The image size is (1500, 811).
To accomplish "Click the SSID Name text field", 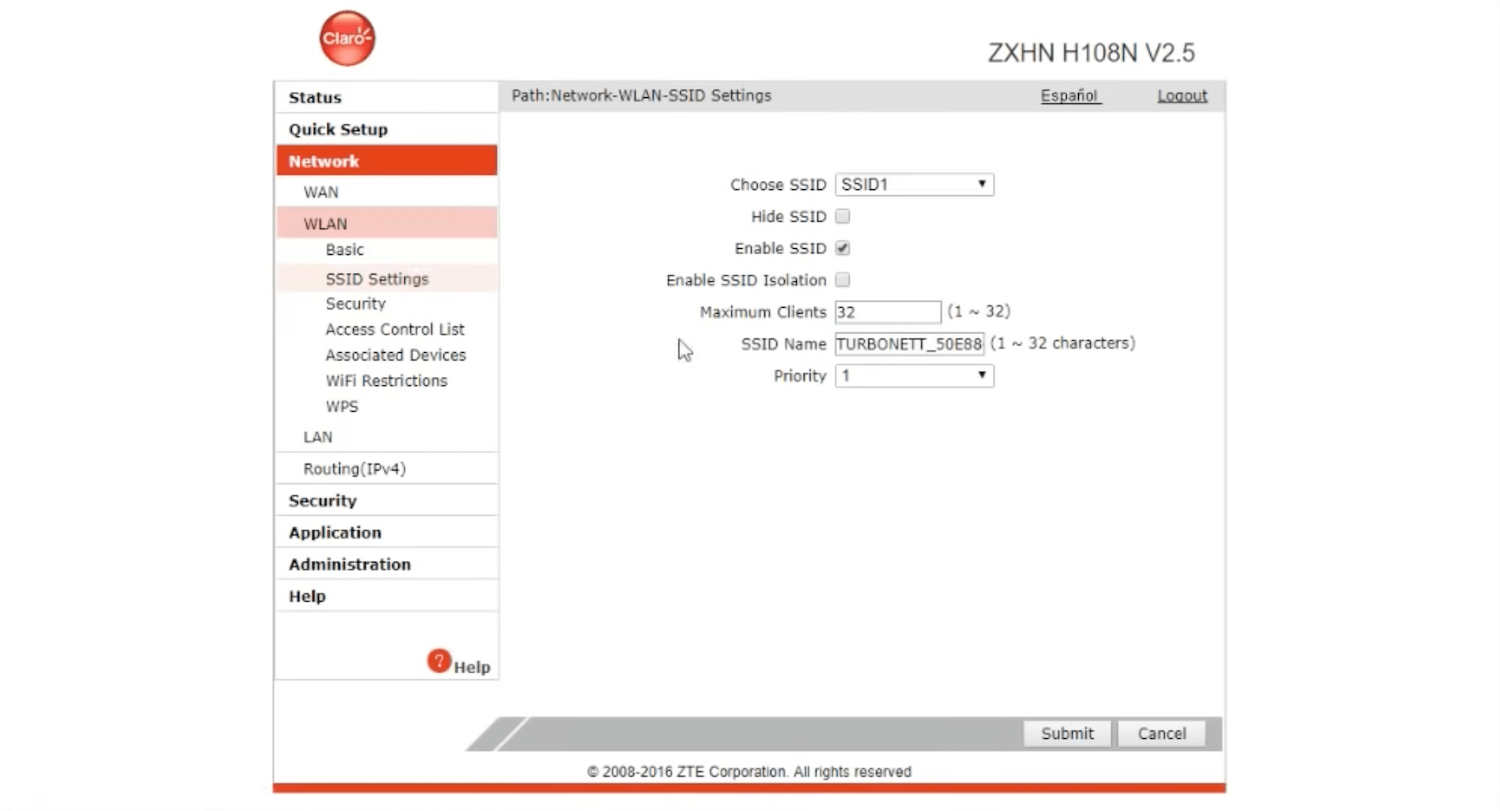I will [x=909, y=344].
